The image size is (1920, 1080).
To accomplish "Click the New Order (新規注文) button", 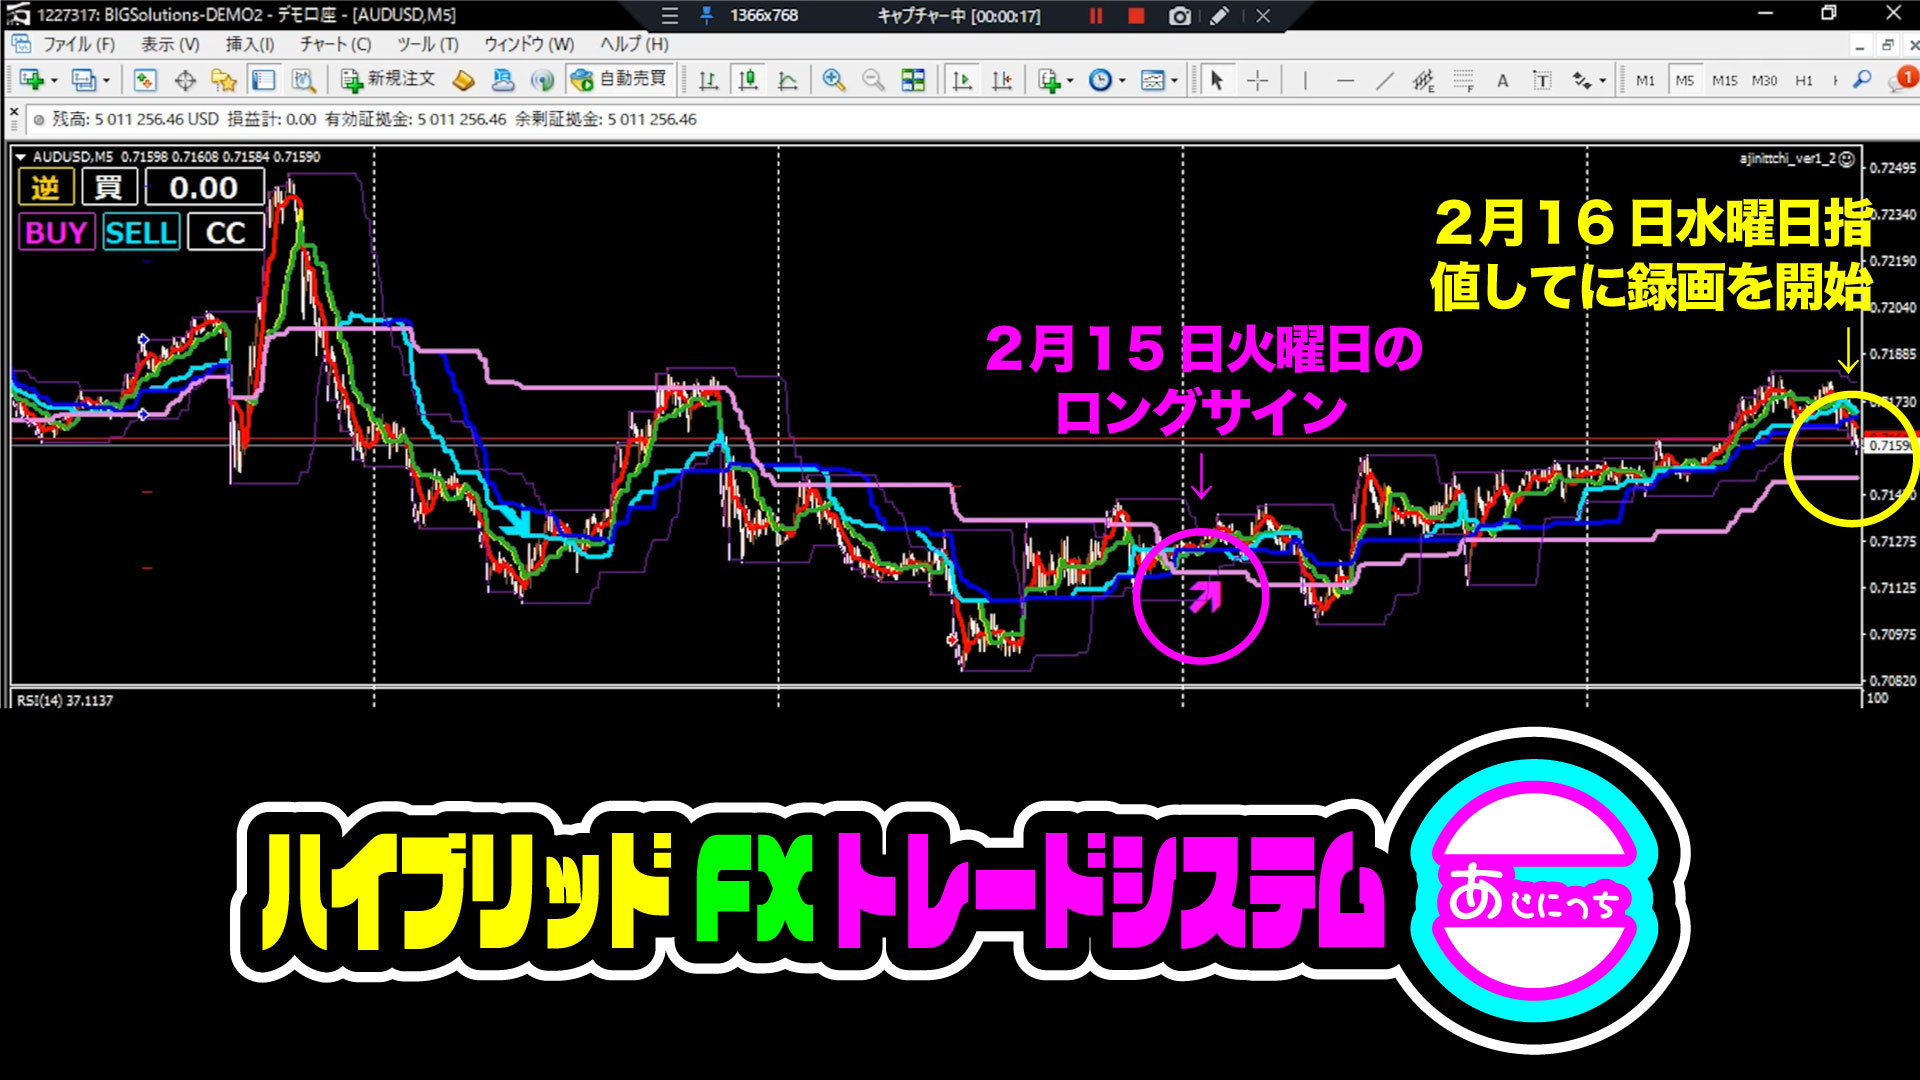I will pos(388,80).
